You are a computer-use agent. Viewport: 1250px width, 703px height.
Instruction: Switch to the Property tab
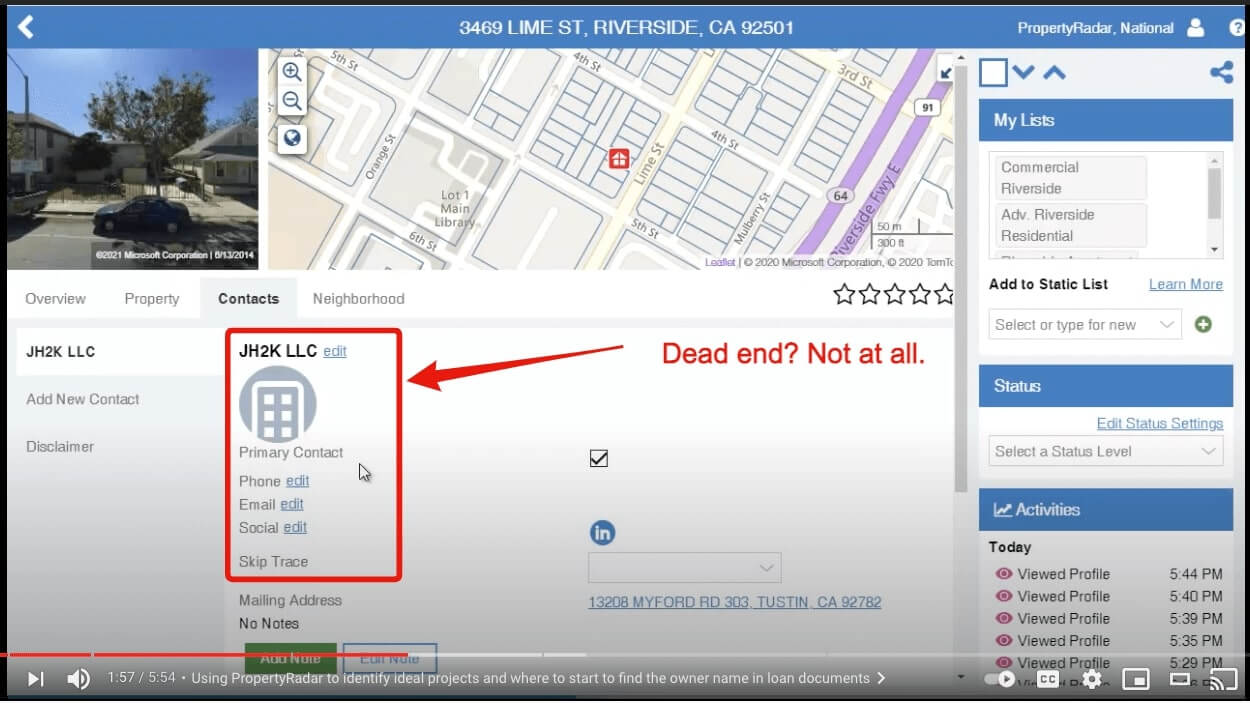coord(152,298)
